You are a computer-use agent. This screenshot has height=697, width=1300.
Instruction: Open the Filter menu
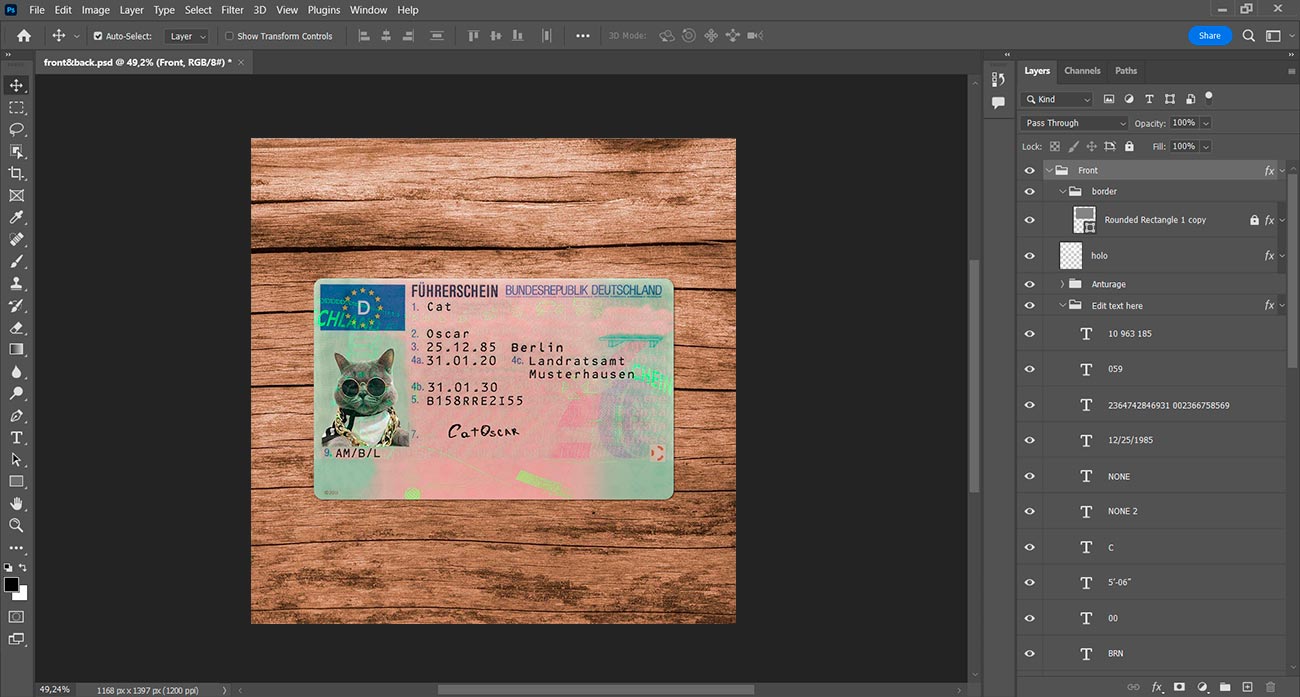point(232,10)
